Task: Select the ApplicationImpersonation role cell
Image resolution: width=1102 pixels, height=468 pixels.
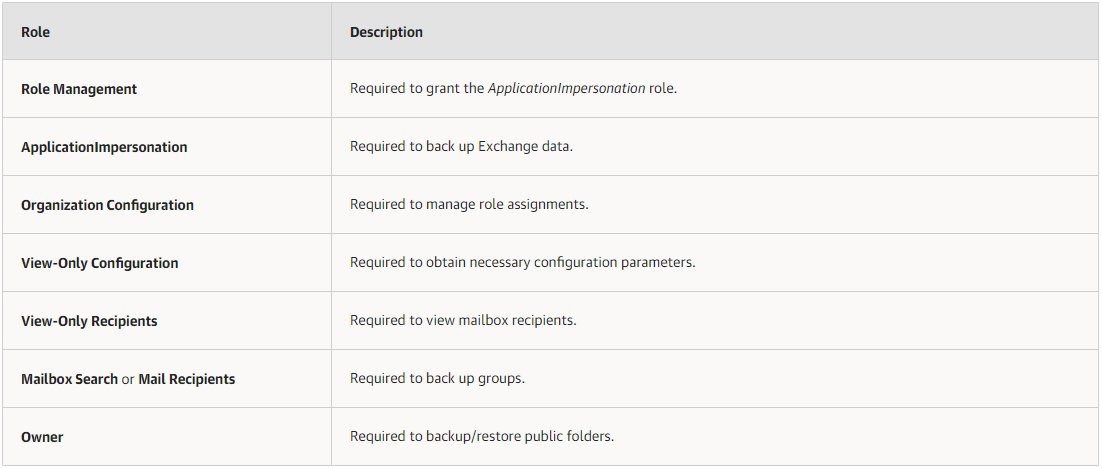Action: click(167, 147)
